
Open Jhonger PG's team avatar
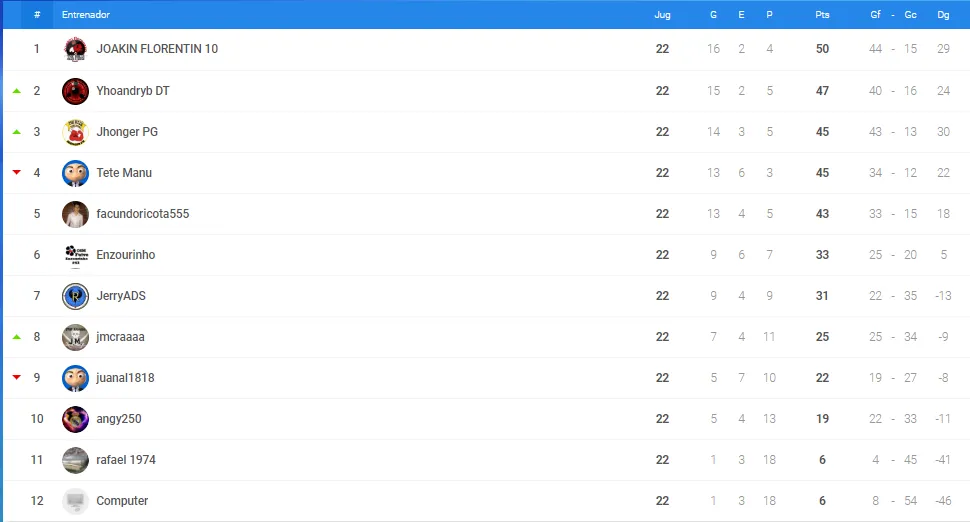point(75,132)
